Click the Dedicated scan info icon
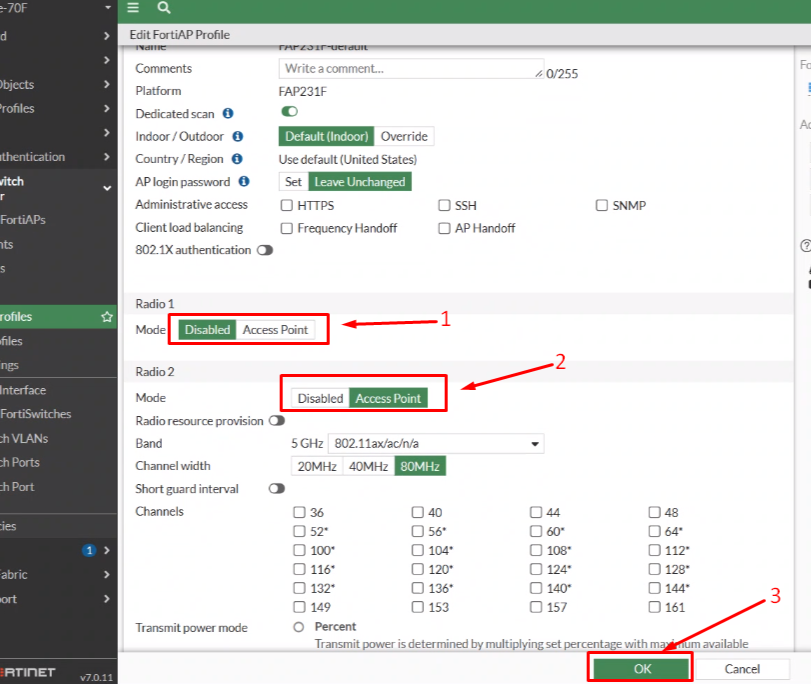 pos(228,113)
